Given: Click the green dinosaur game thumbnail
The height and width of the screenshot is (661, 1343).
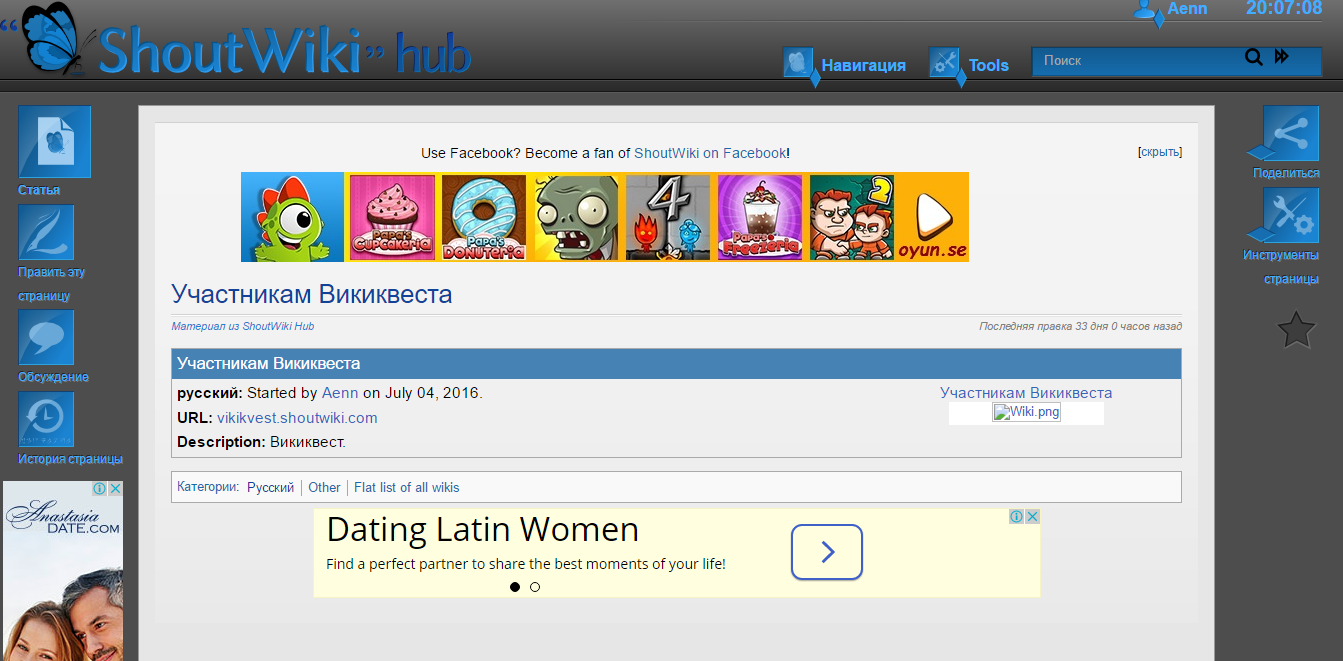Looking at the screenshot, I should [x=293, y=217].
